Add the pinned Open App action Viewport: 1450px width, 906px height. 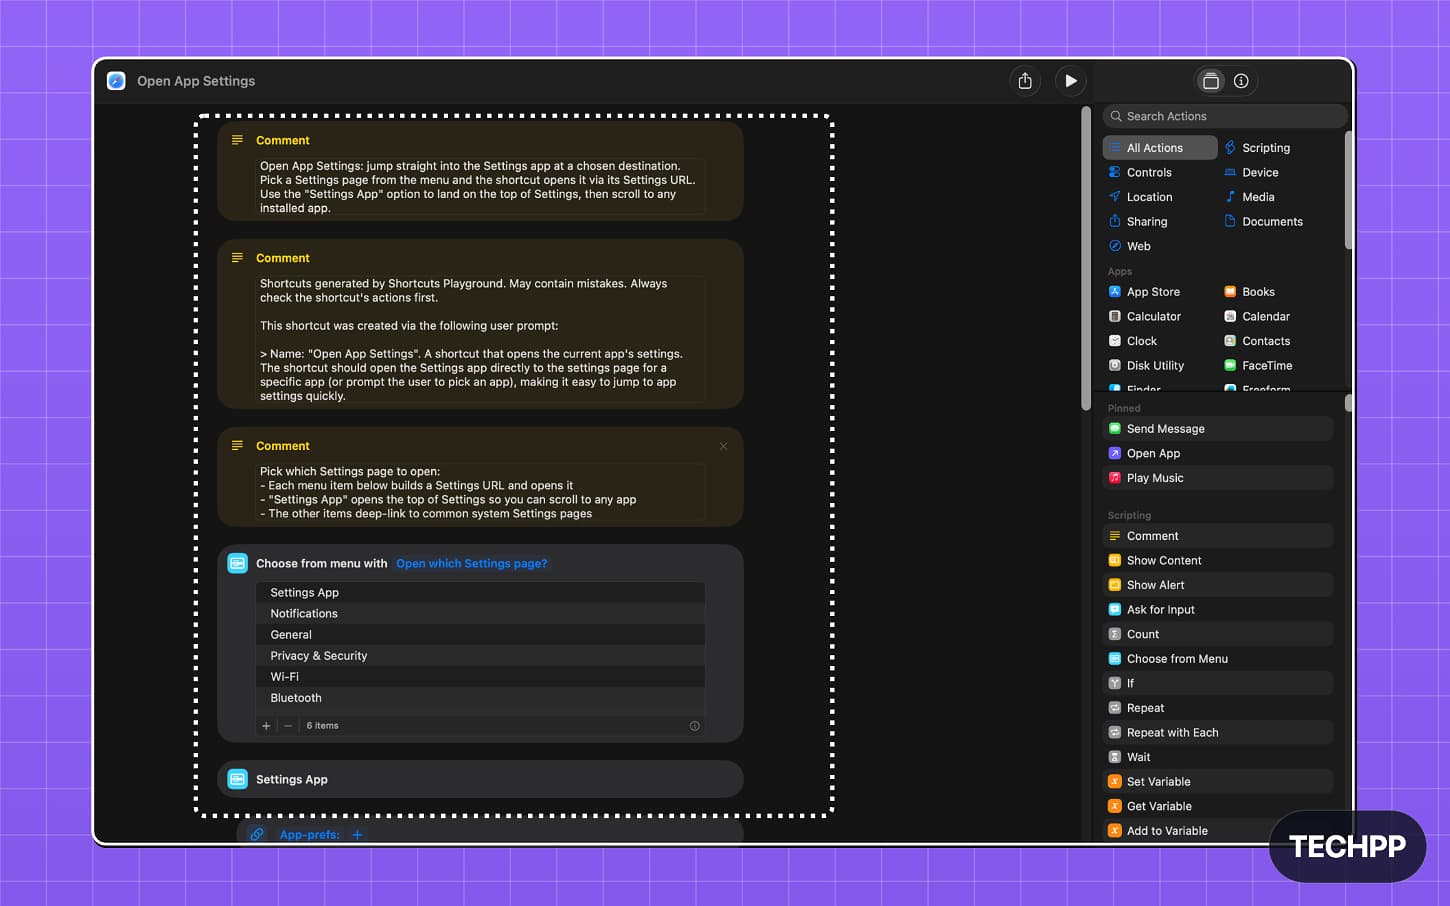[x=1218, y=453]
